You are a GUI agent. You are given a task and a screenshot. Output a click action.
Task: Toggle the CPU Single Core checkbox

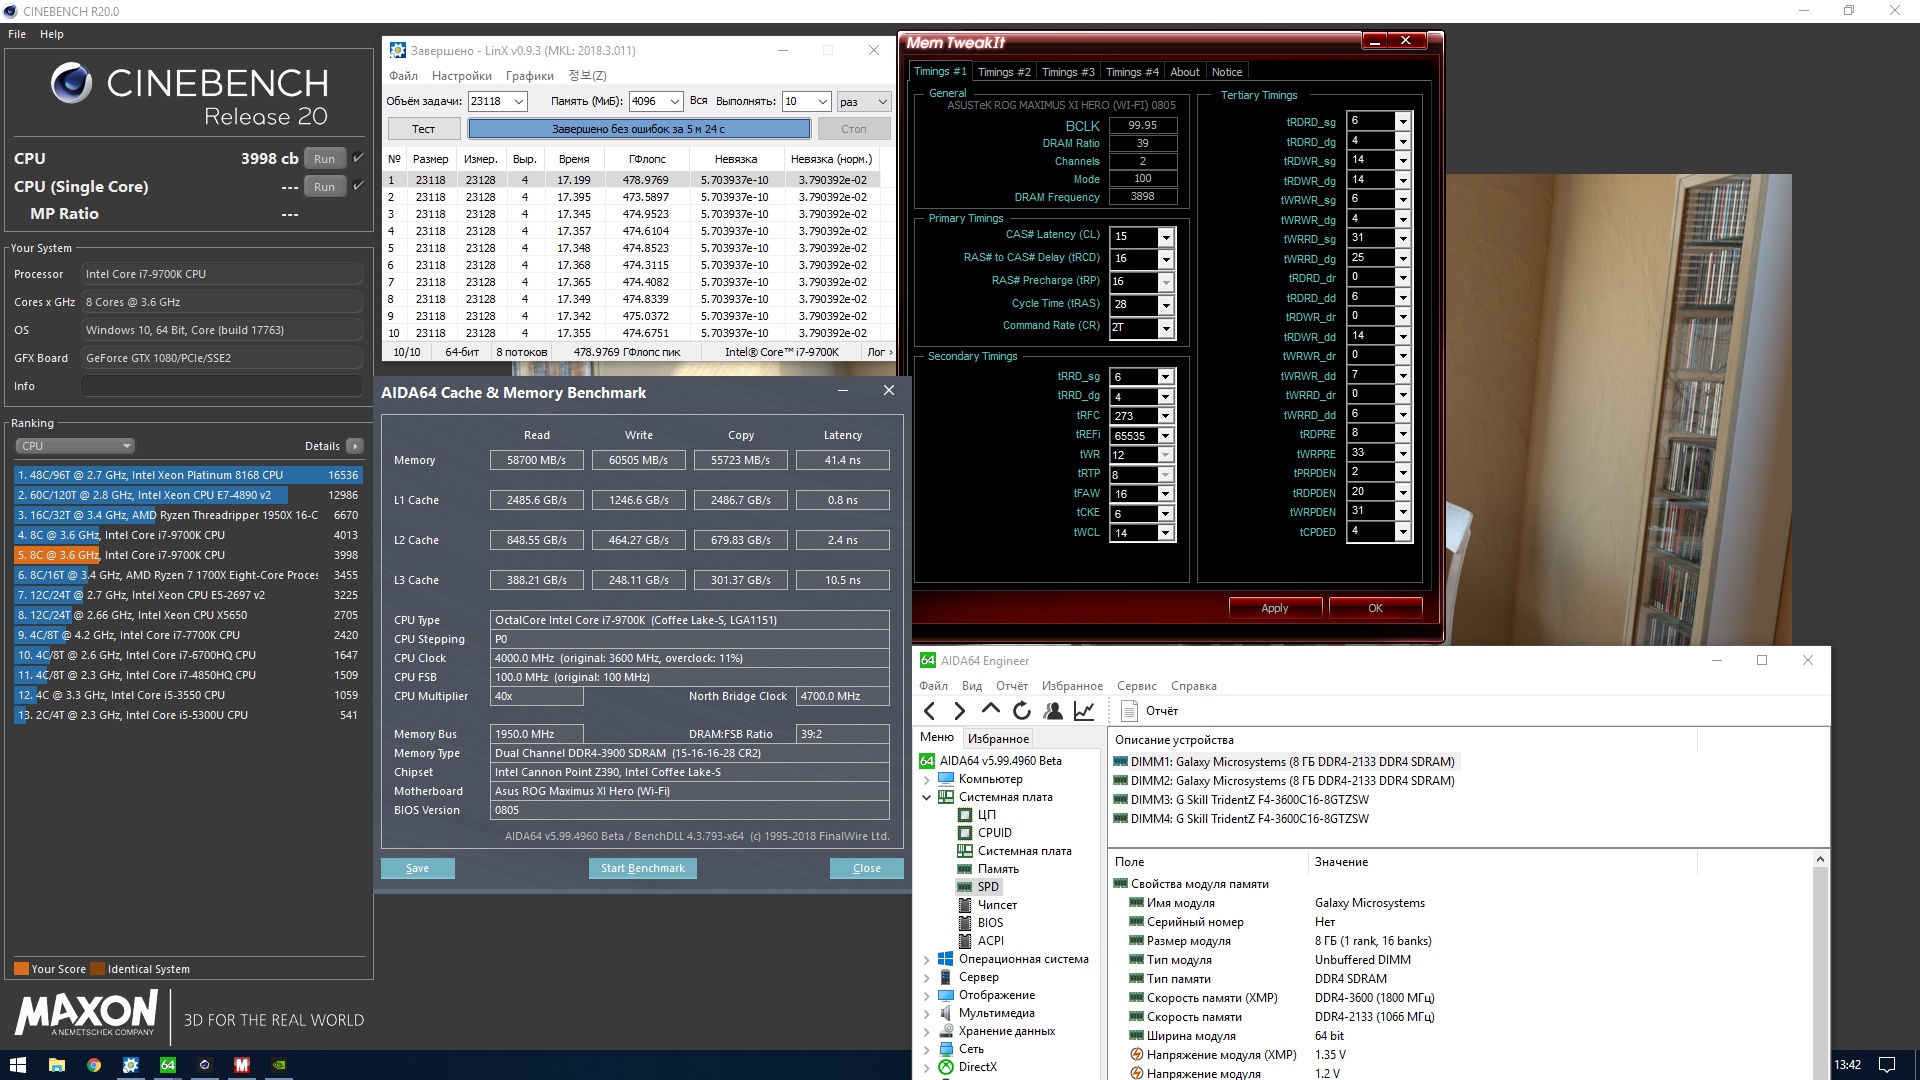tap(359, 186)
